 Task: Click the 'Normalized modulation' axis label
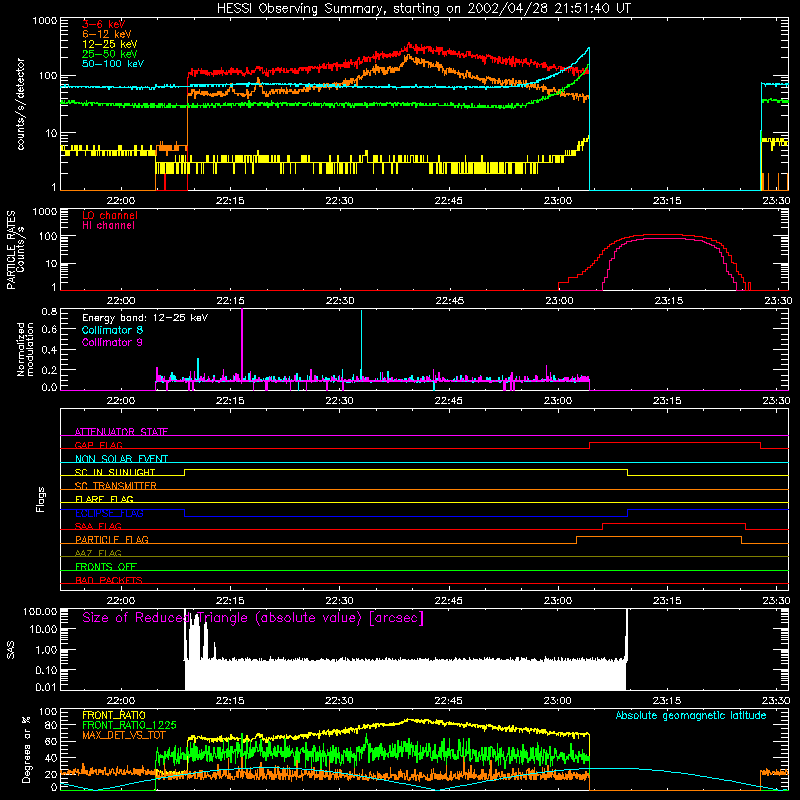pyautogui.click(x=25, y=349)
